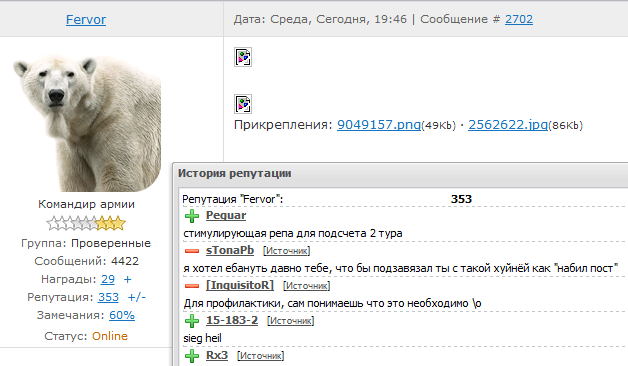Click the +/- reputation change button
628x366 pixels.
(137, 297)
